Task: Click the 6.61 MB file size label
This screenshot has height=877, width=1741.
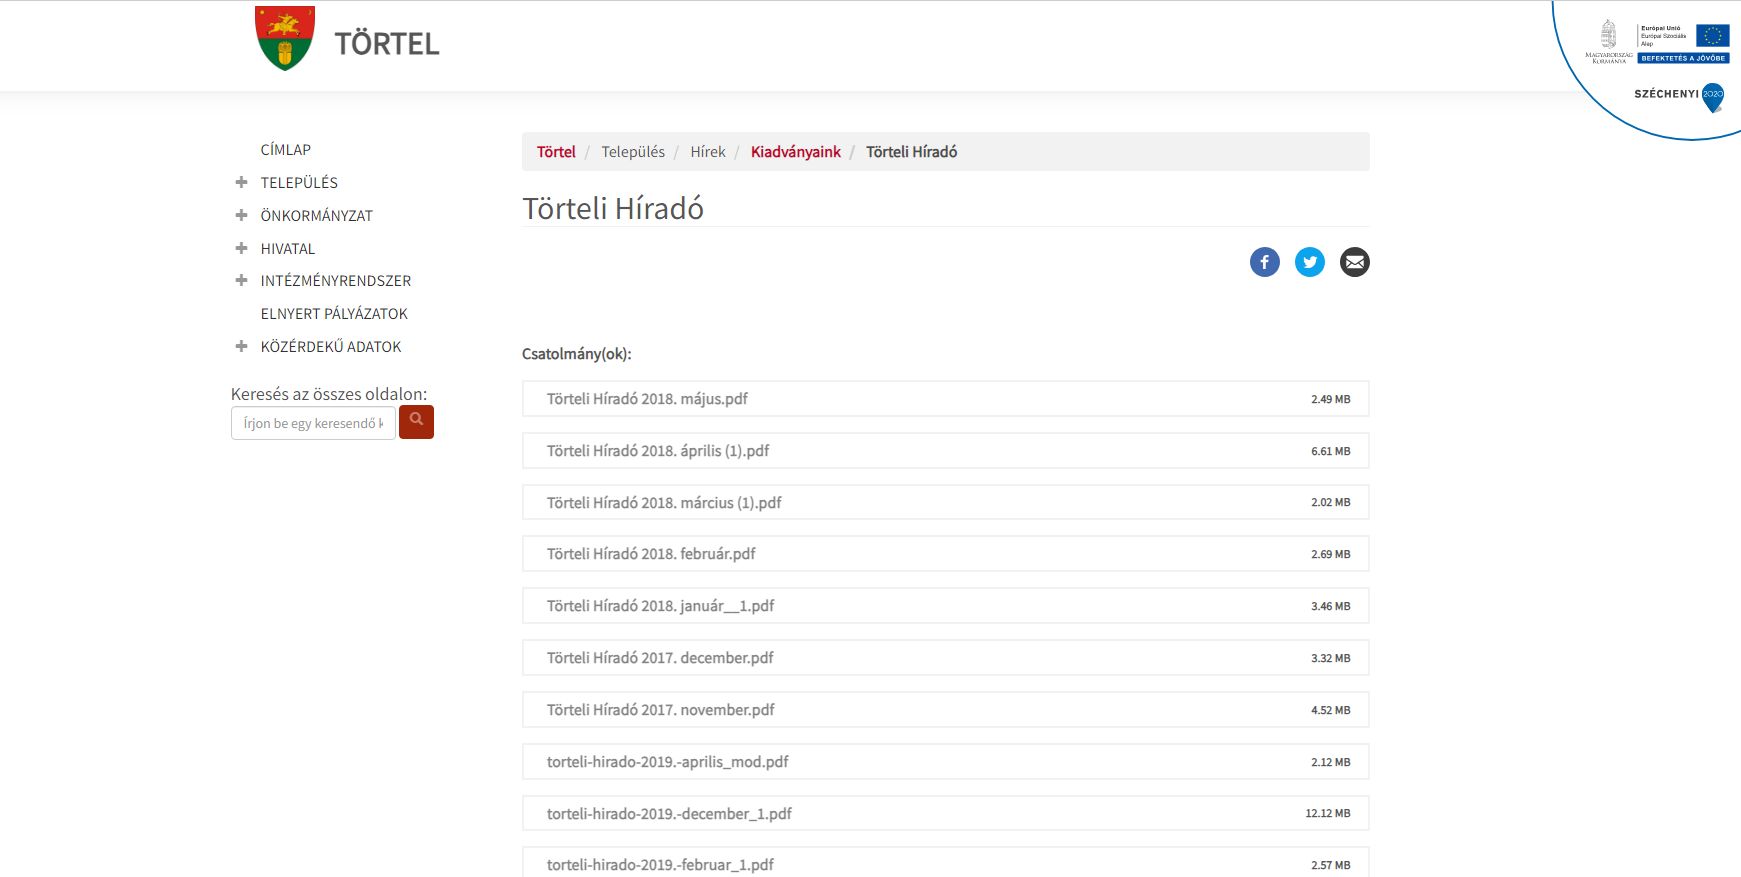Action: tap(1331, 452)
